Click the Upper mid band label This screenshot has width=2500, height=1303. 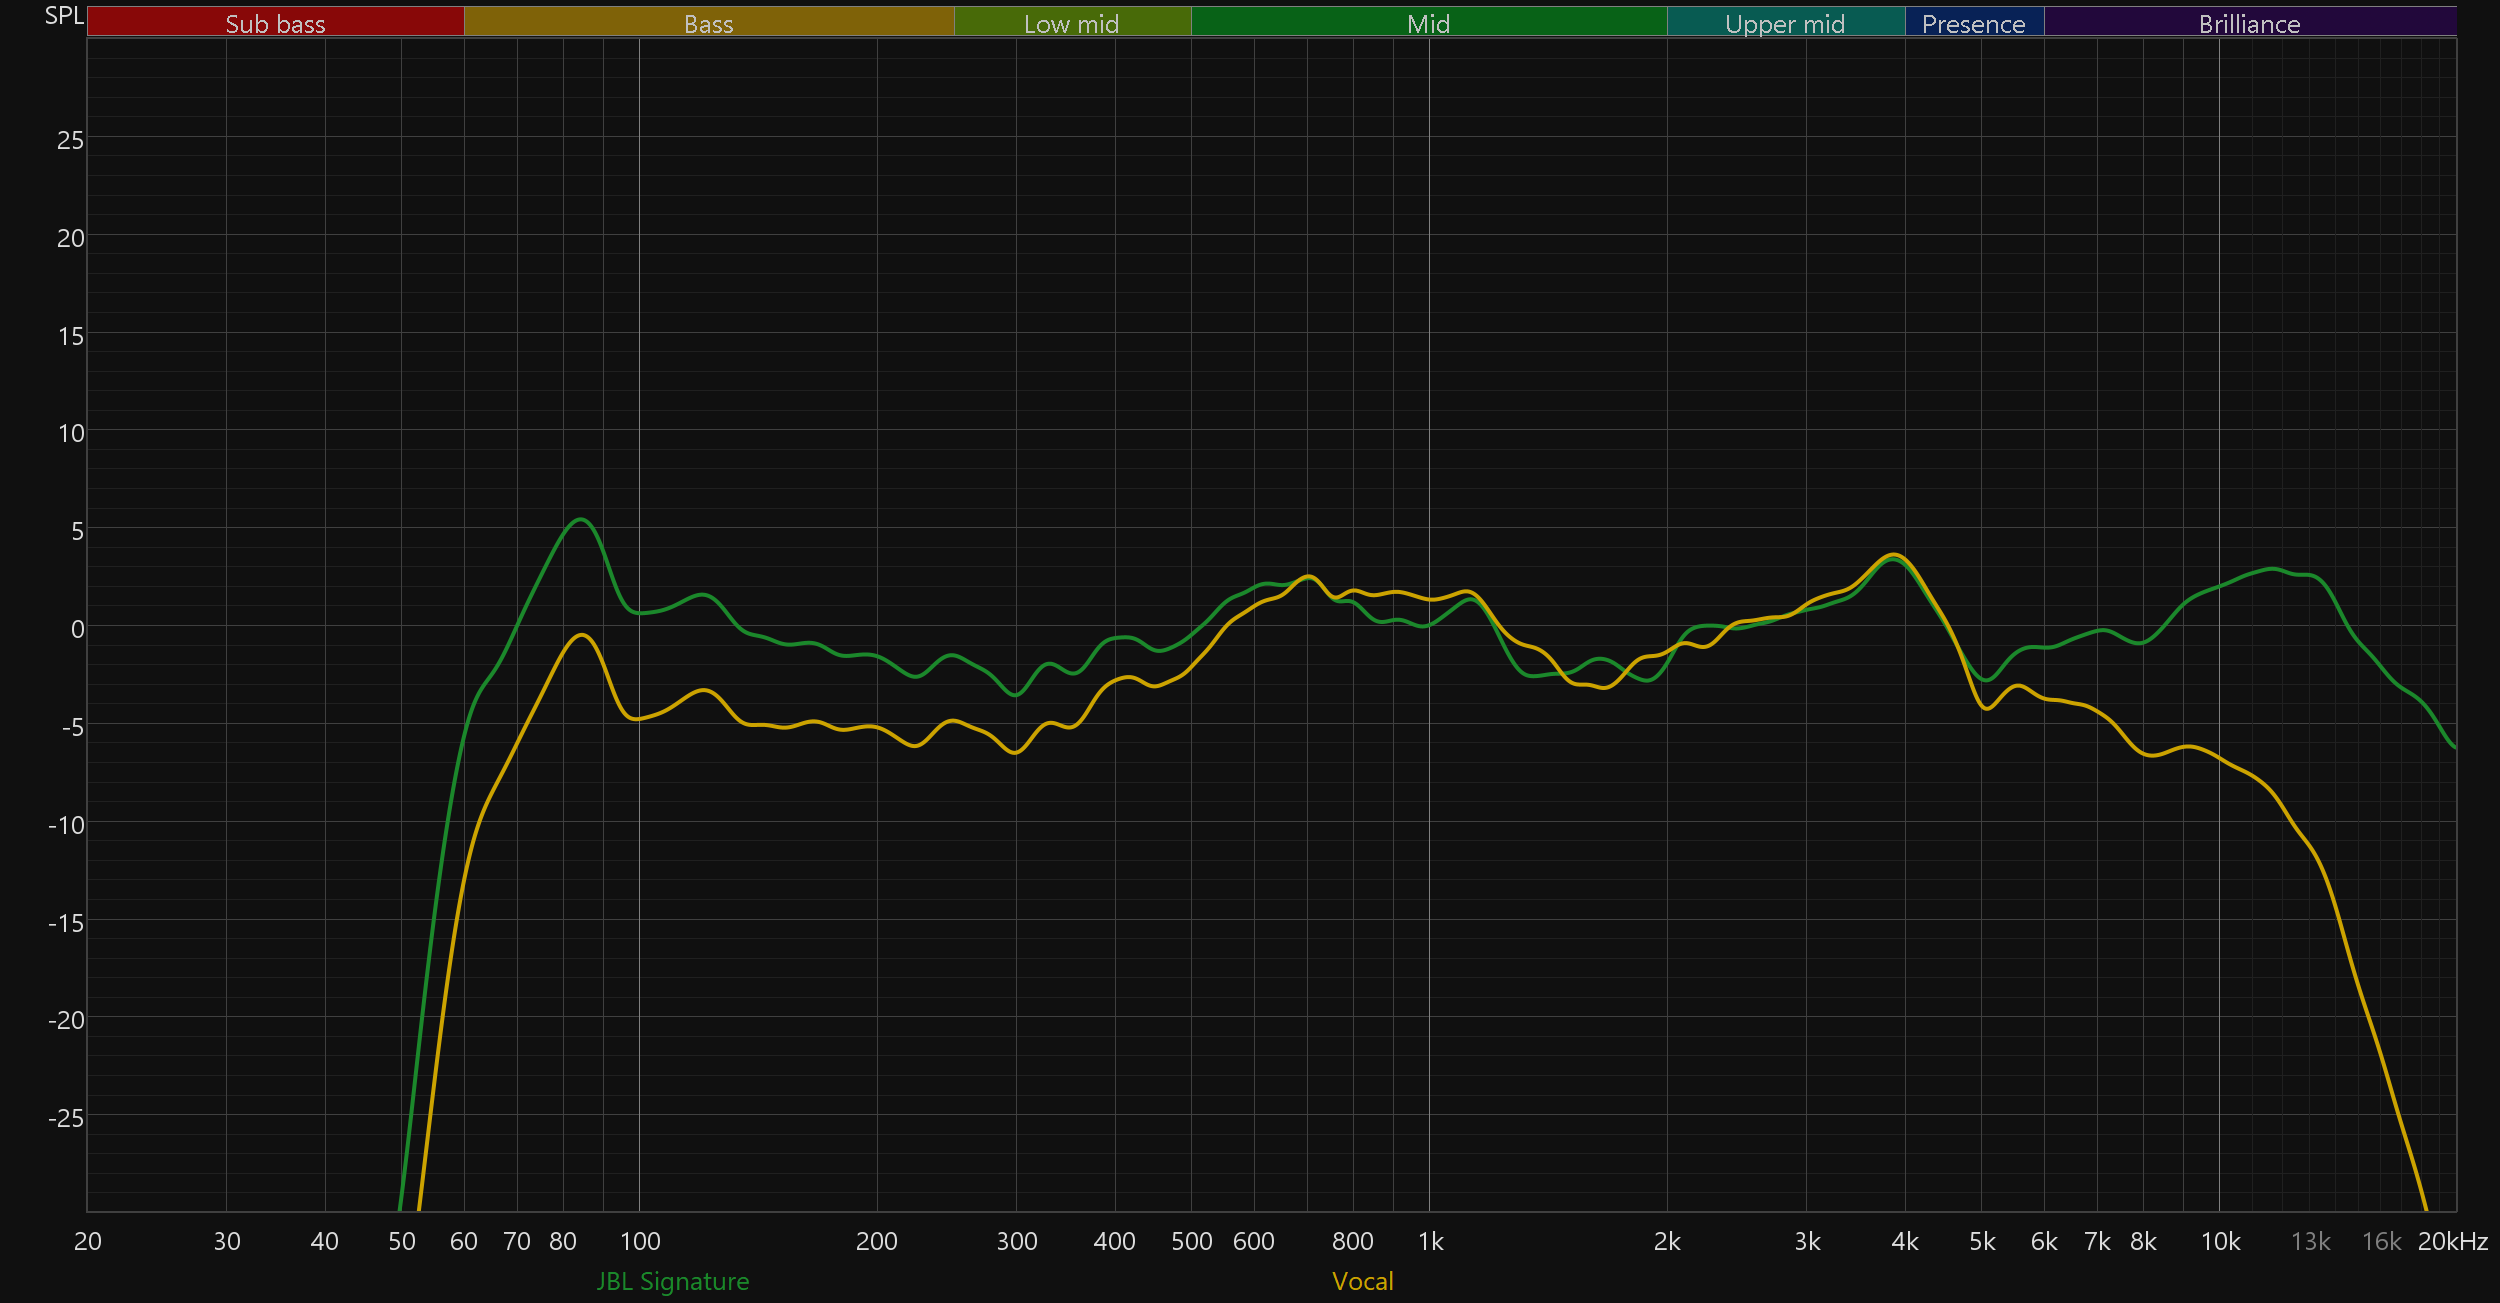tap(1785, 23)
